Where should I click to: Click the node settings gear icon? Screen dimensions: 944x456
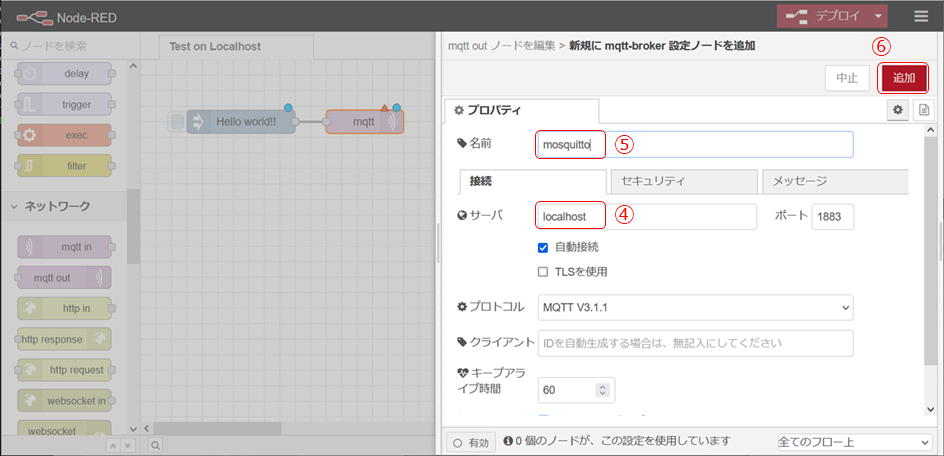(x=897, y=109)
